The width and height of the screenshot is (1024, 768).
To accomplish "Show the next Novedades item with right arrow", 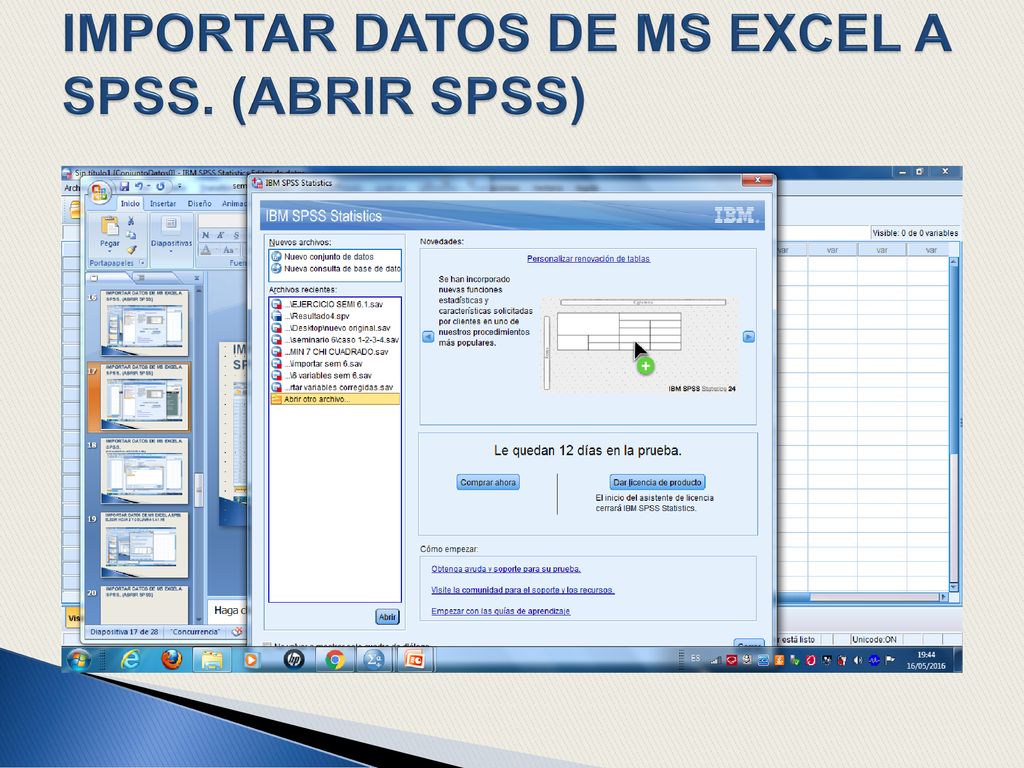I will coord(749,337).
